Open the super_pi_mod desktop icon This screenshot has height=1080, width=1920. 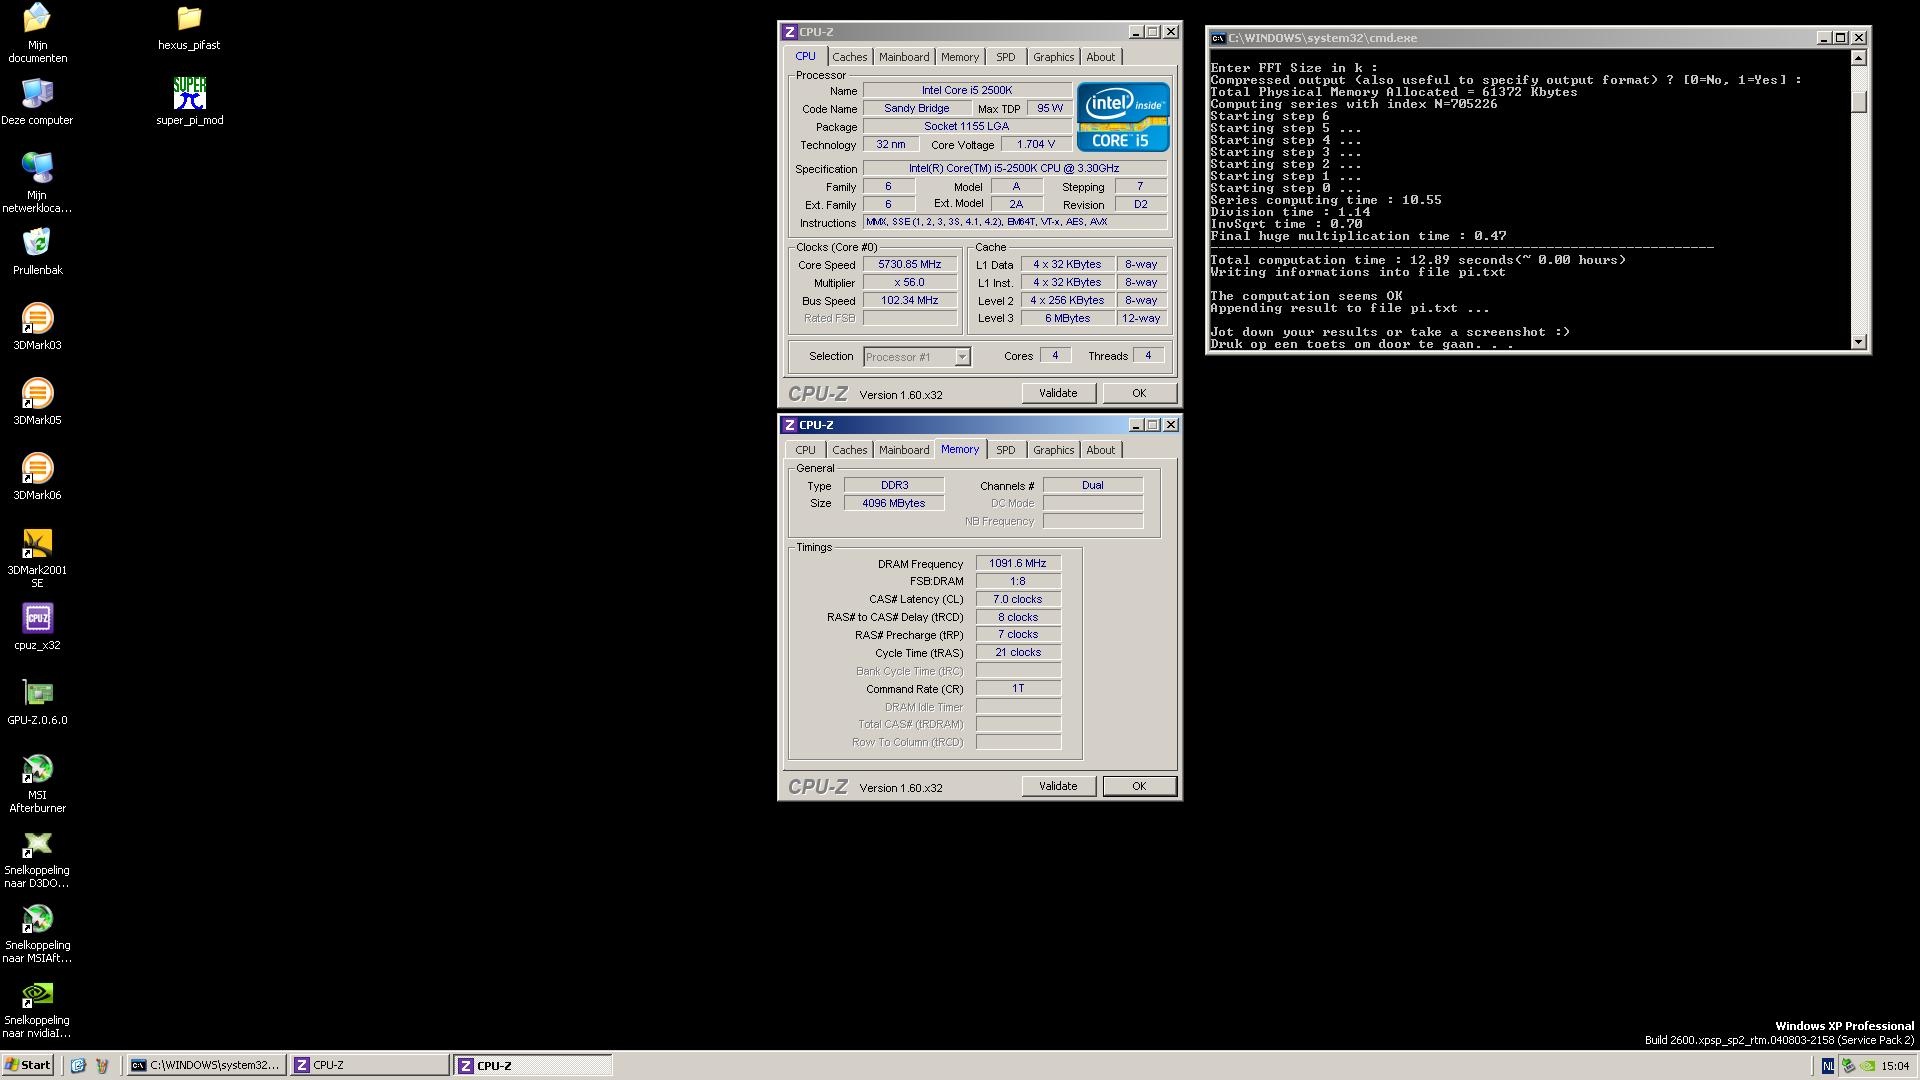pyautogui.click(x=189, y=95)
